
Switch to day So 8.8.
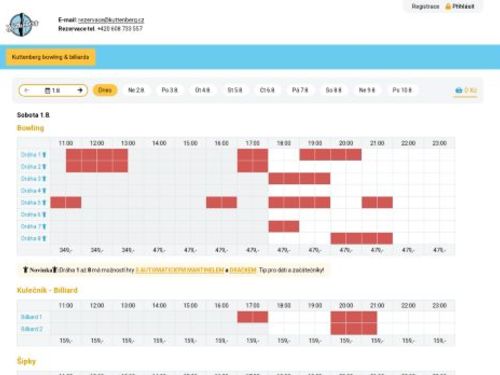pyautogui.click(x=333, y=90)
